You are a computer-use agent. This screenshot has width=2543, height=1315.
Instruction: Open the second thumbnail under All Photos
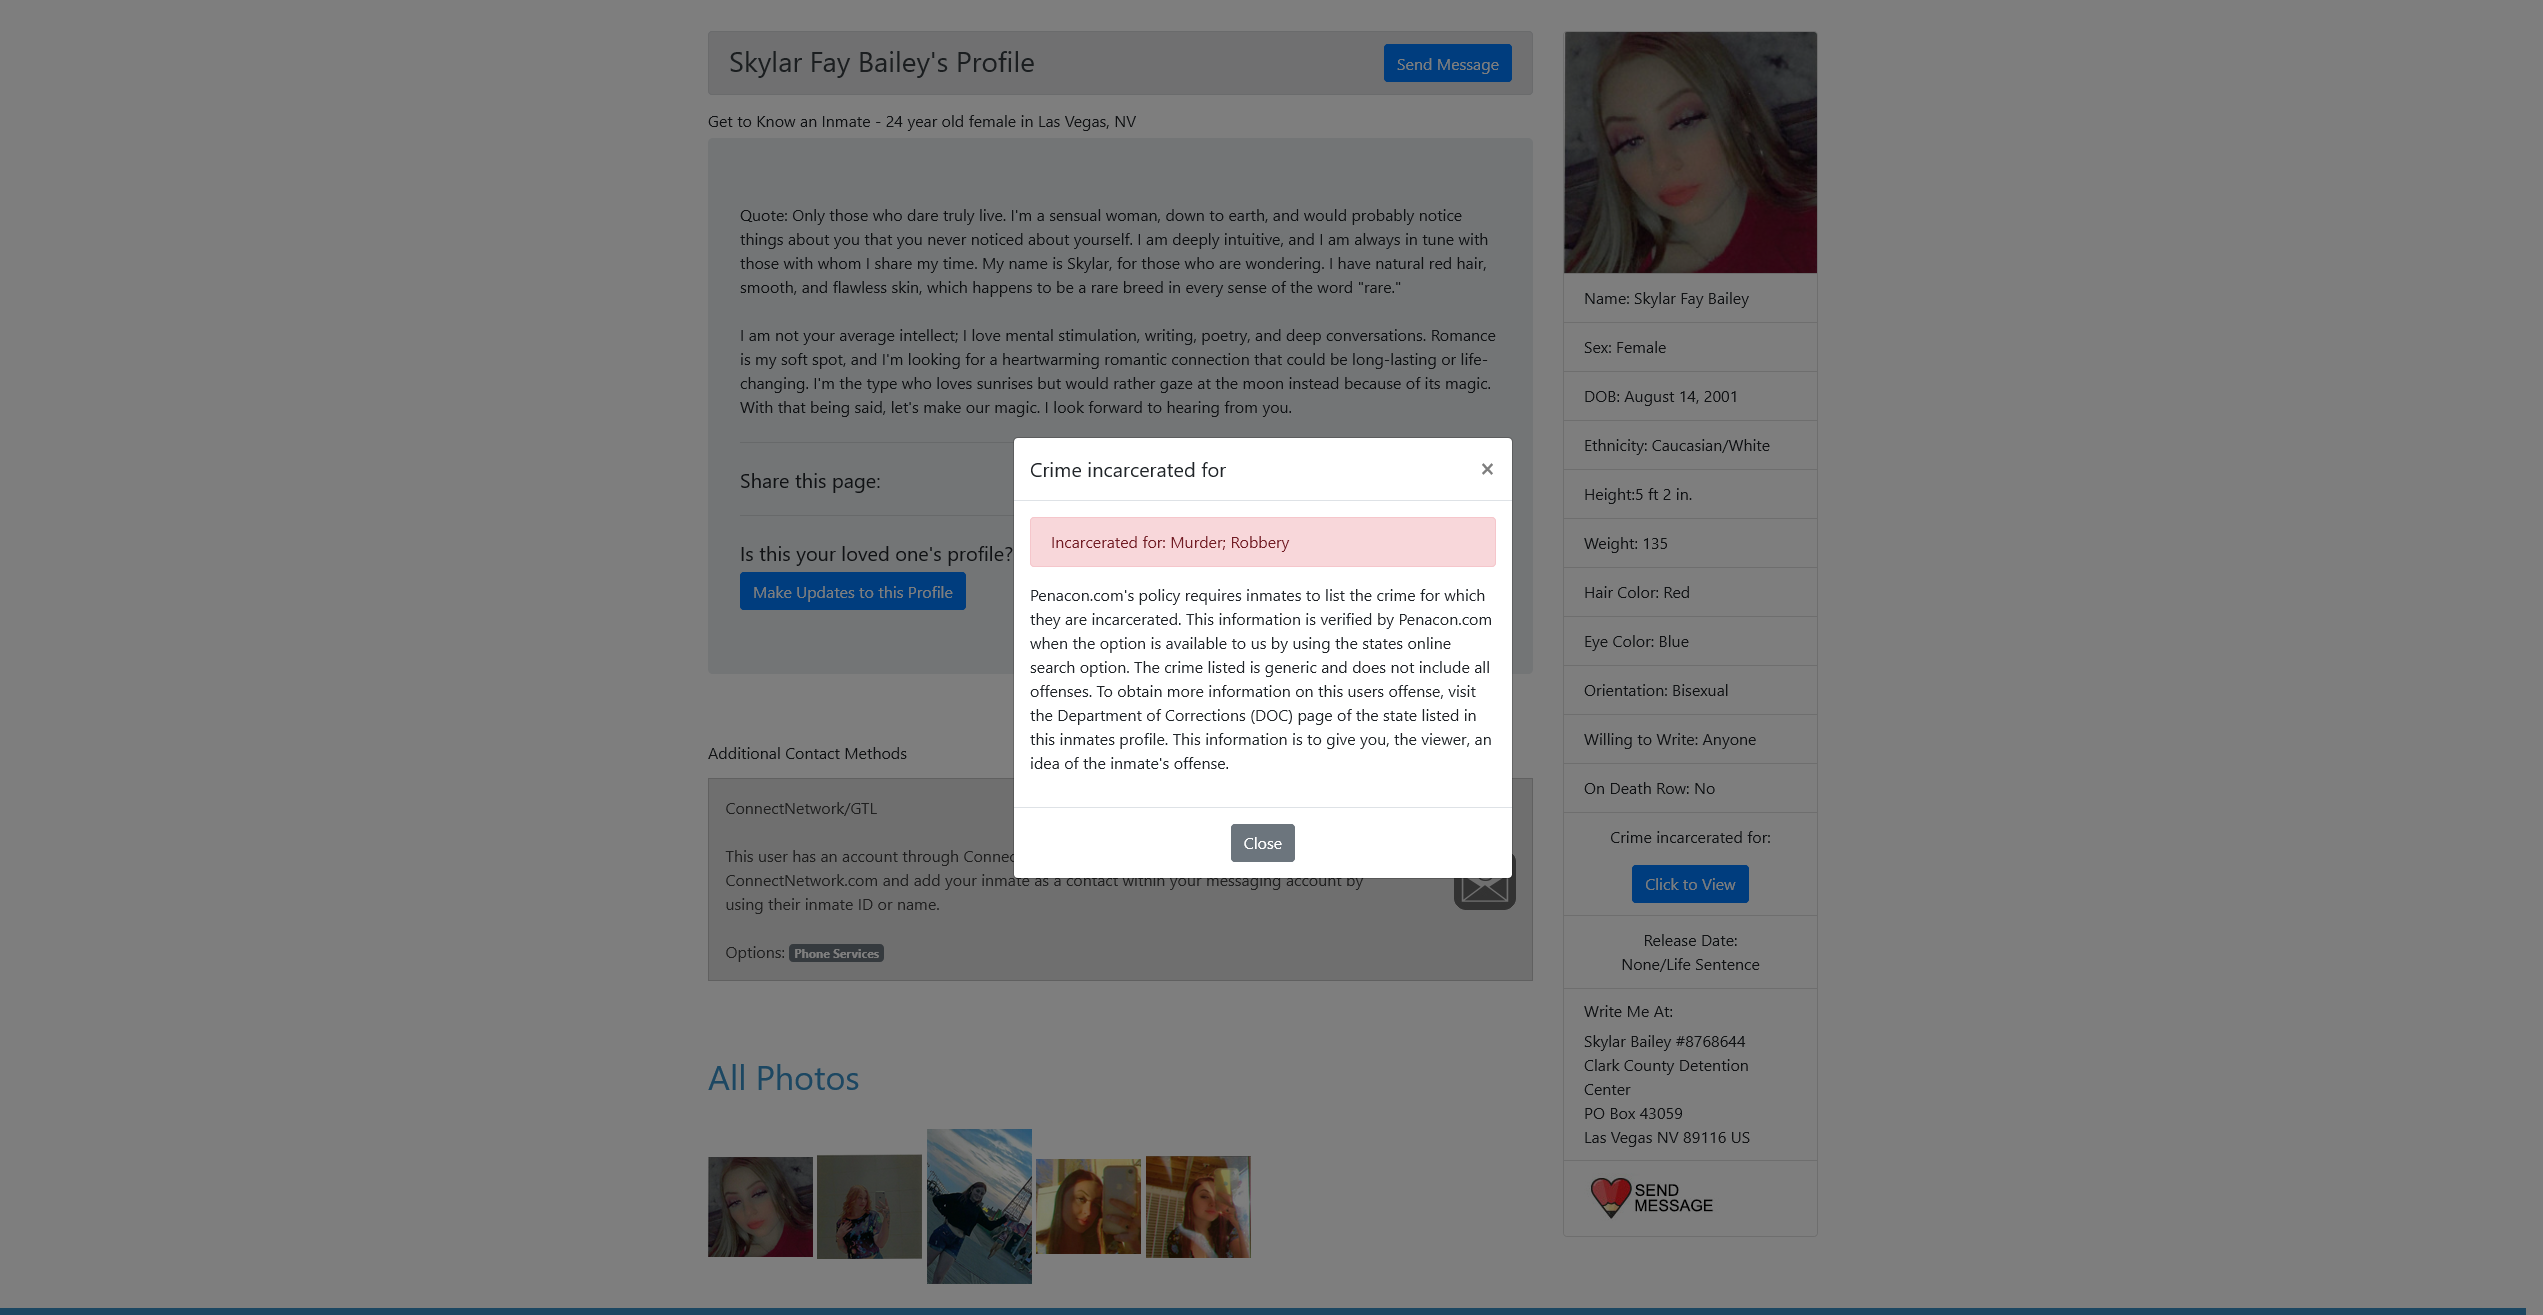pyautogui.click(x=869, y=1206)
